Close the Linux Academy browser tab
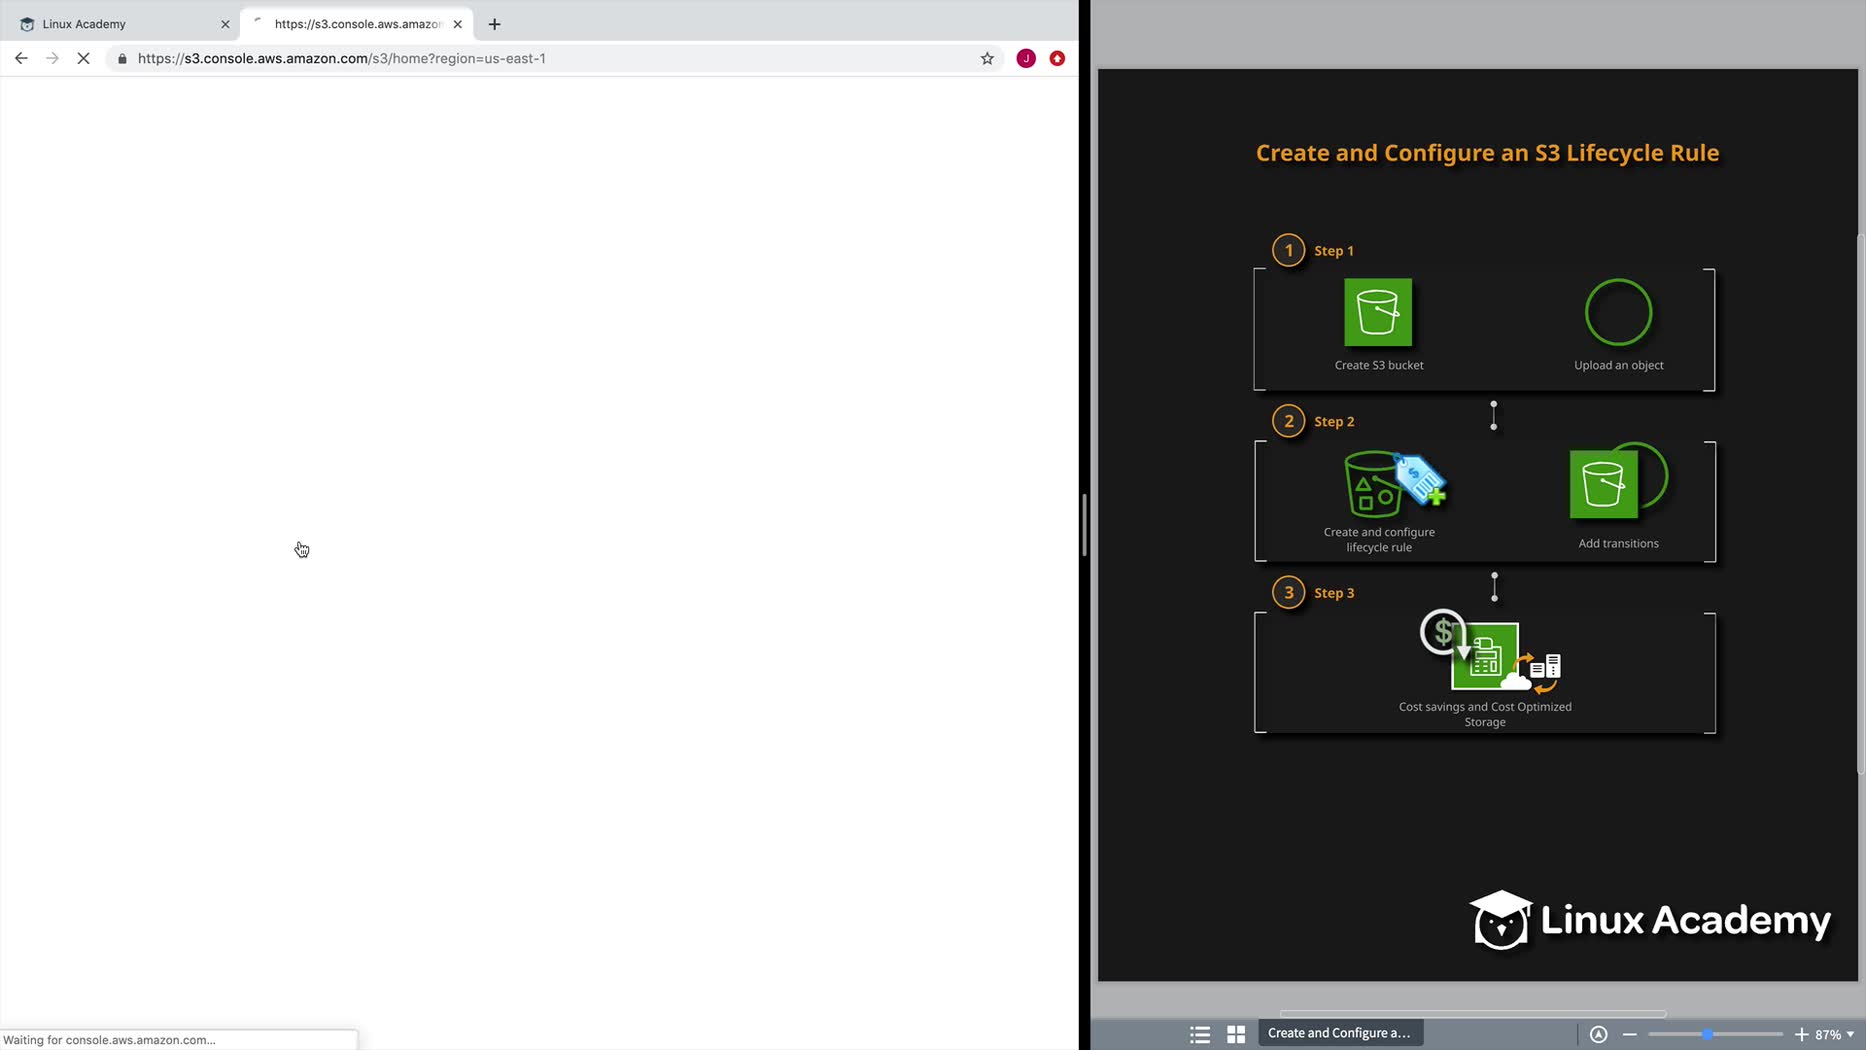 coord(225,24)
